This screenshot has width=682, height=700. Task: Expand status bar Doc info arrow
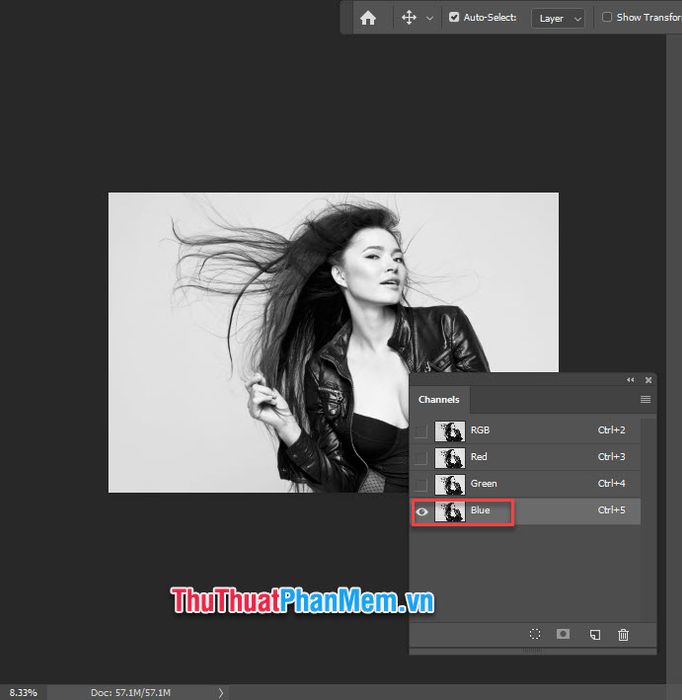[220, 693]
